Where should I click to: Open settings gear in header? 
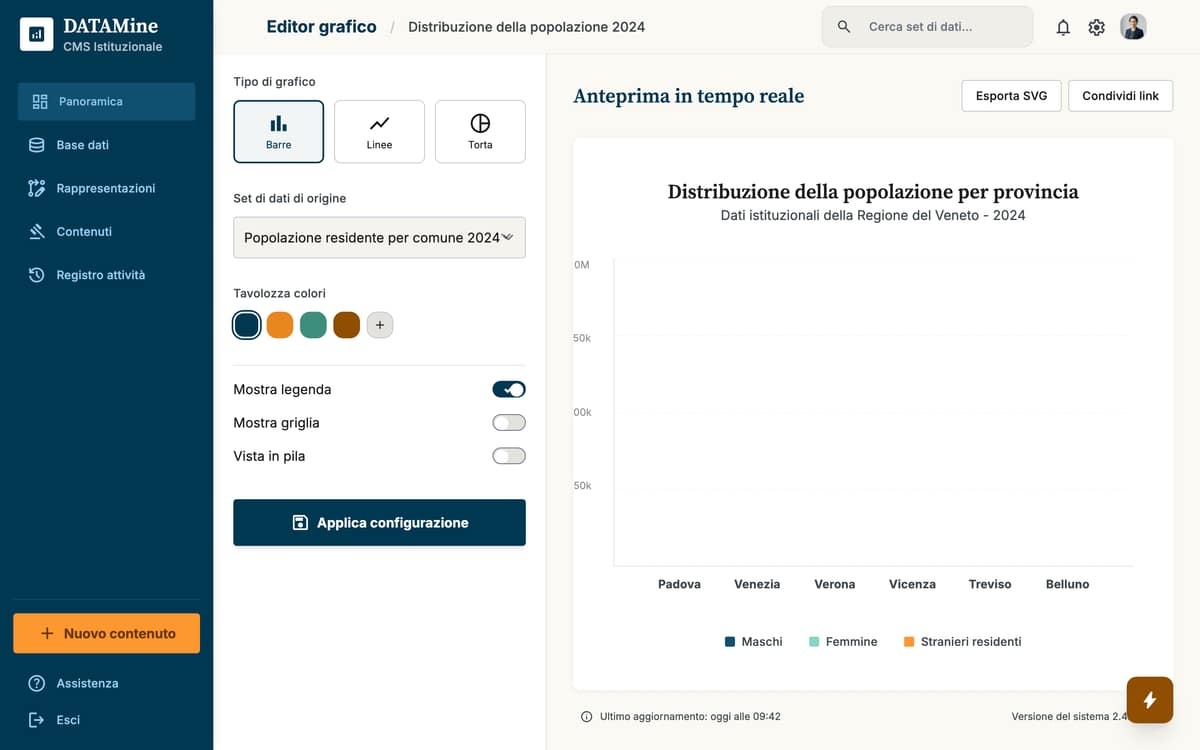coord(1097,27)
